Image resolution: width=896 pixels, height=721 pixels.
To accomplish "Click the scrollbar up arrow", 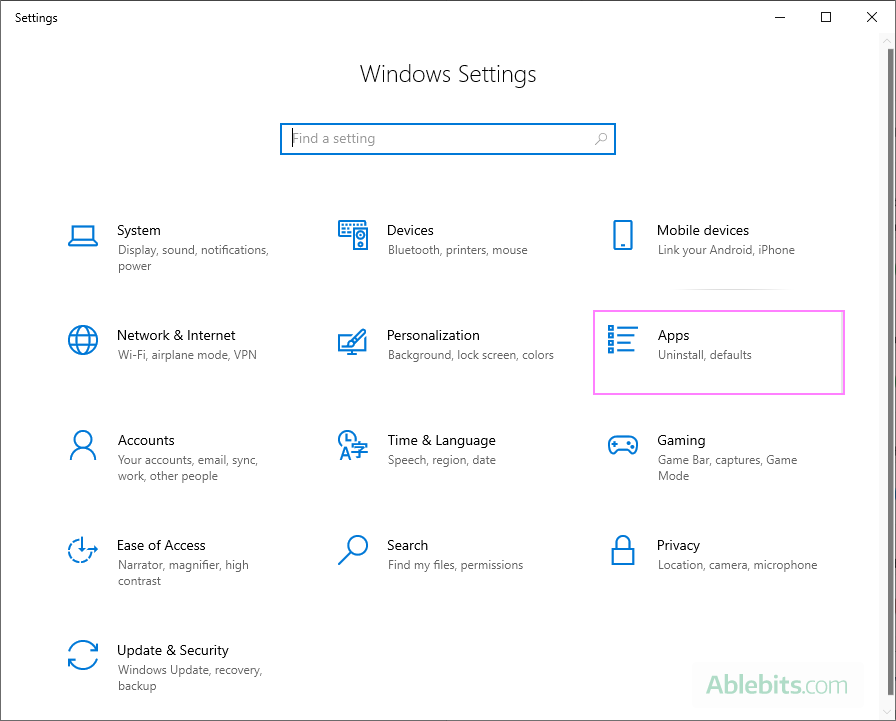I will (887, 41).
